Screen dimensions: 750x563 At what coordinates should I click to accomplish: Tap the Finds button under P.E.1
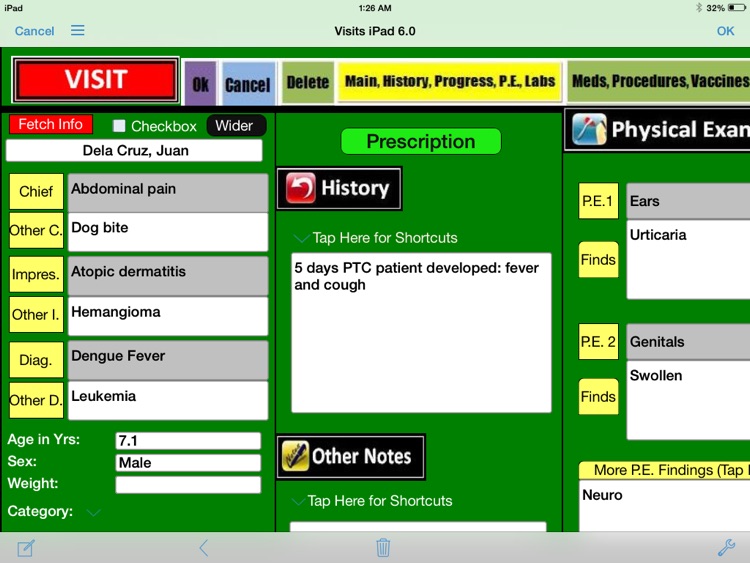click(598, 260)
